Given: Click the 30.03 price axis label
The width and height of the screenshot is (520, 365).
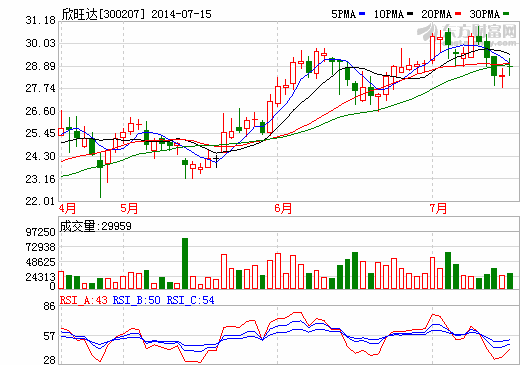Looking at the screenshot, I should click(40, 43).
